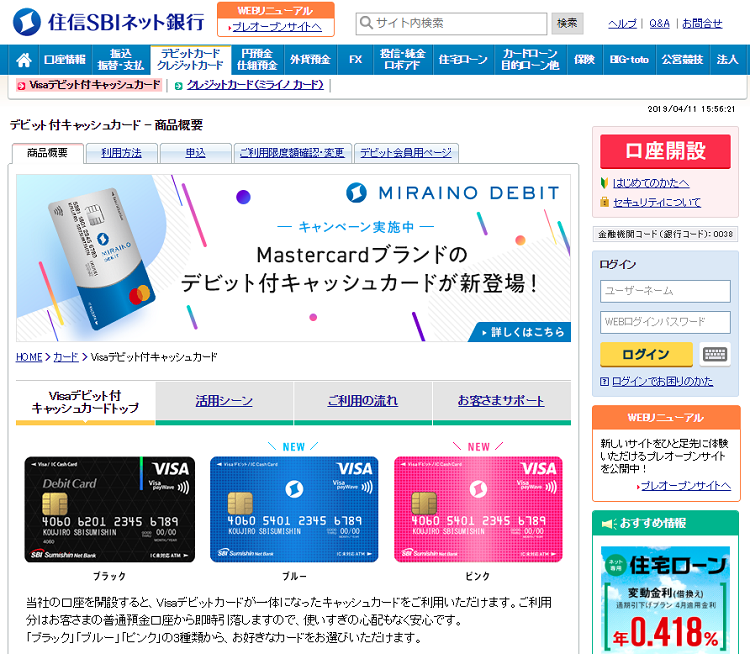Image resolution: width=750 pixels, height=654 pixels.
Task: Click the red 口座開設 button
Action: pos(665,151)
